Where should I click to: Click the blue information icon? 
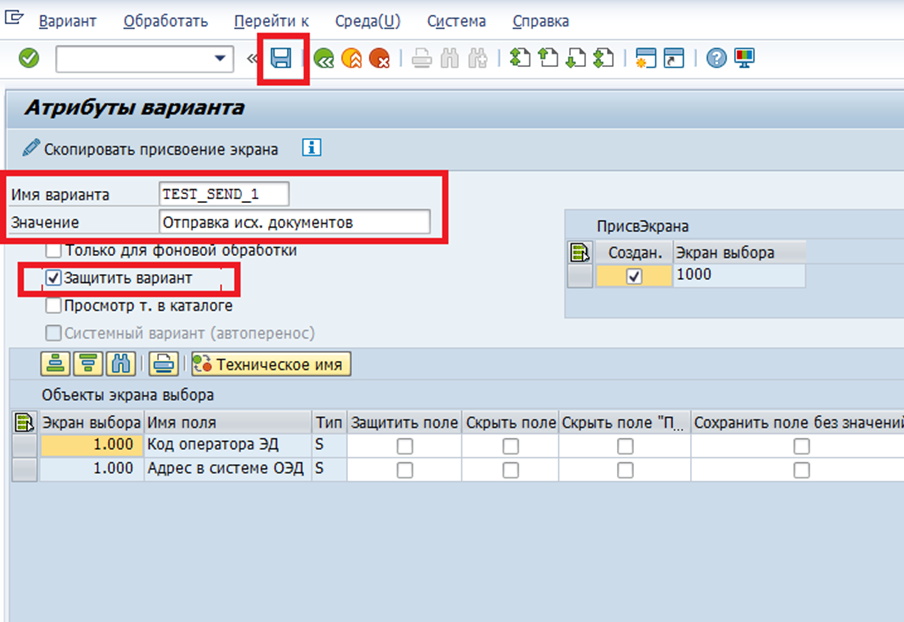pyautogui.click(x=312, y=148)
